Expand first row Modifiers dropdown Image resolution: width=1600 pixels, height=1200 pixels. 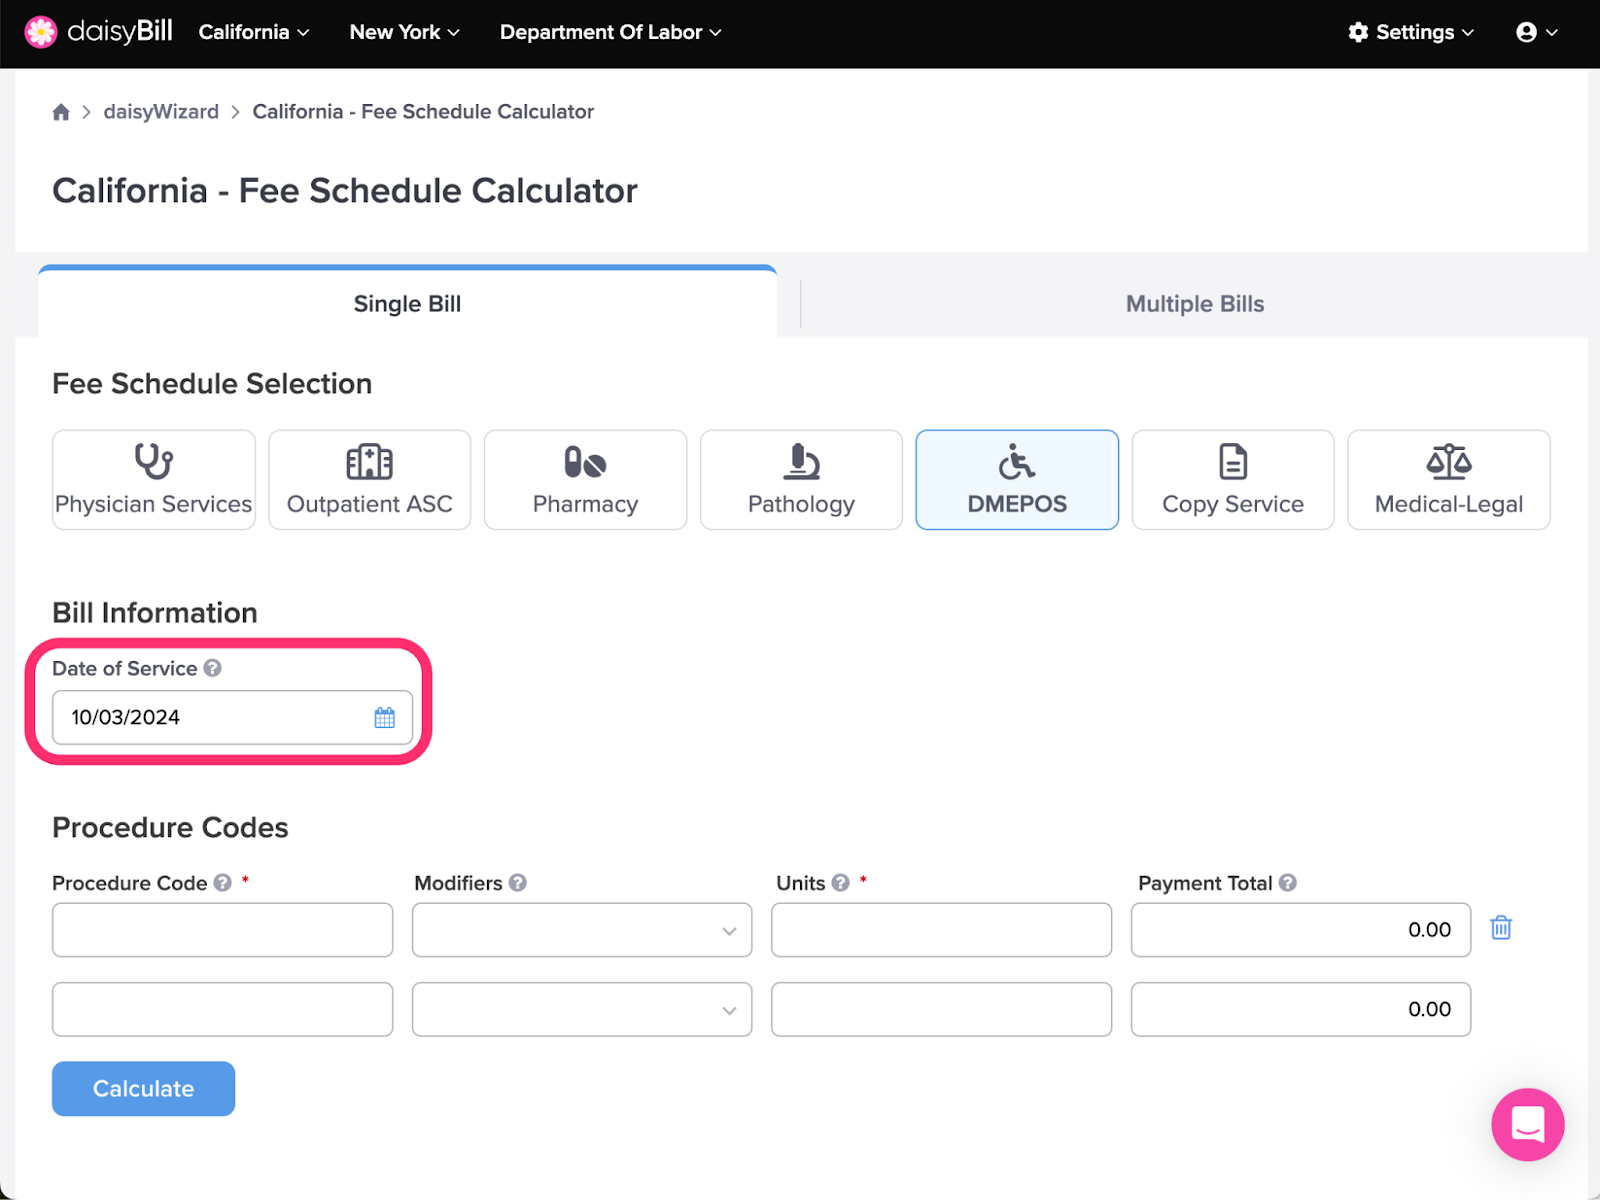pos(582,930)
